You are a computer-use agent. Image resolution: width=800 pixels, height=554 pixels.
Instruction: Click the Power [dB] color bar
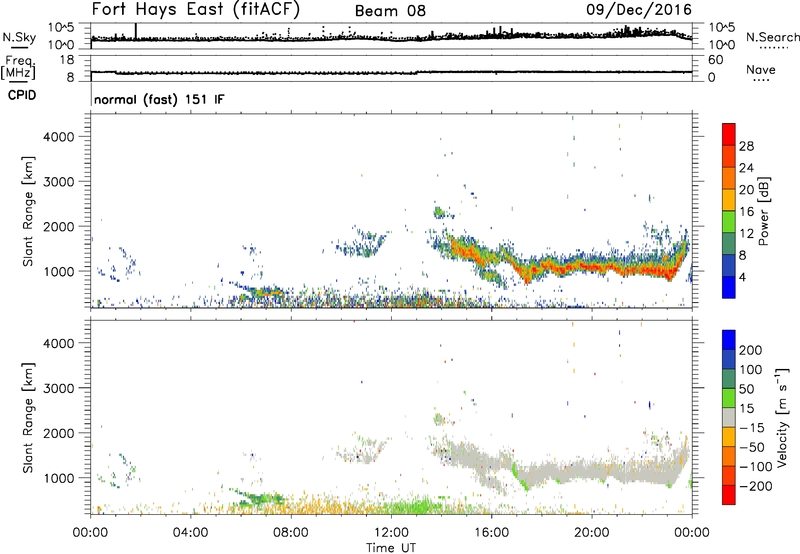729,210
